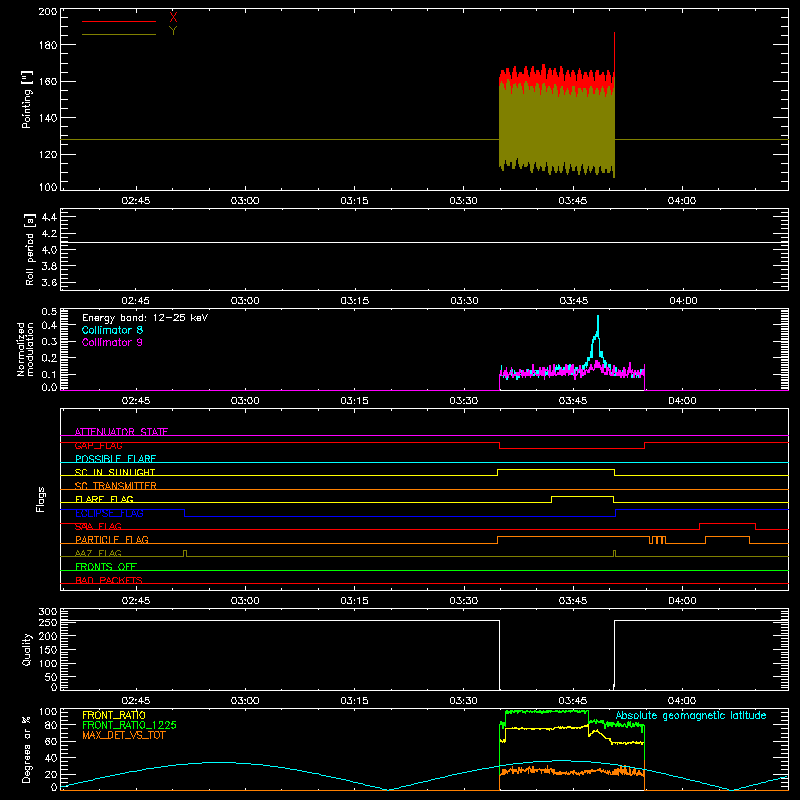Click the raised FLARE_FLAG step segment
This screenshot has height=800, width=800.
point(582,496)
